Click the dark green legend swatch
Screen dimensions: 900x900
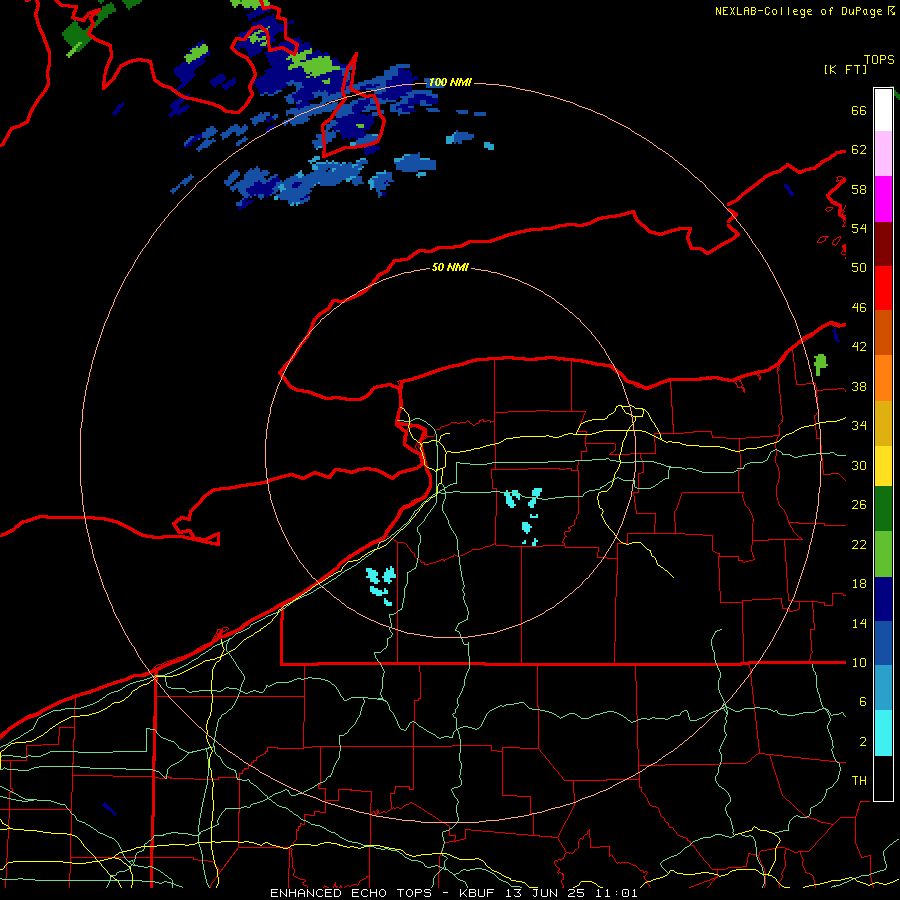click(x=883, y=509)
